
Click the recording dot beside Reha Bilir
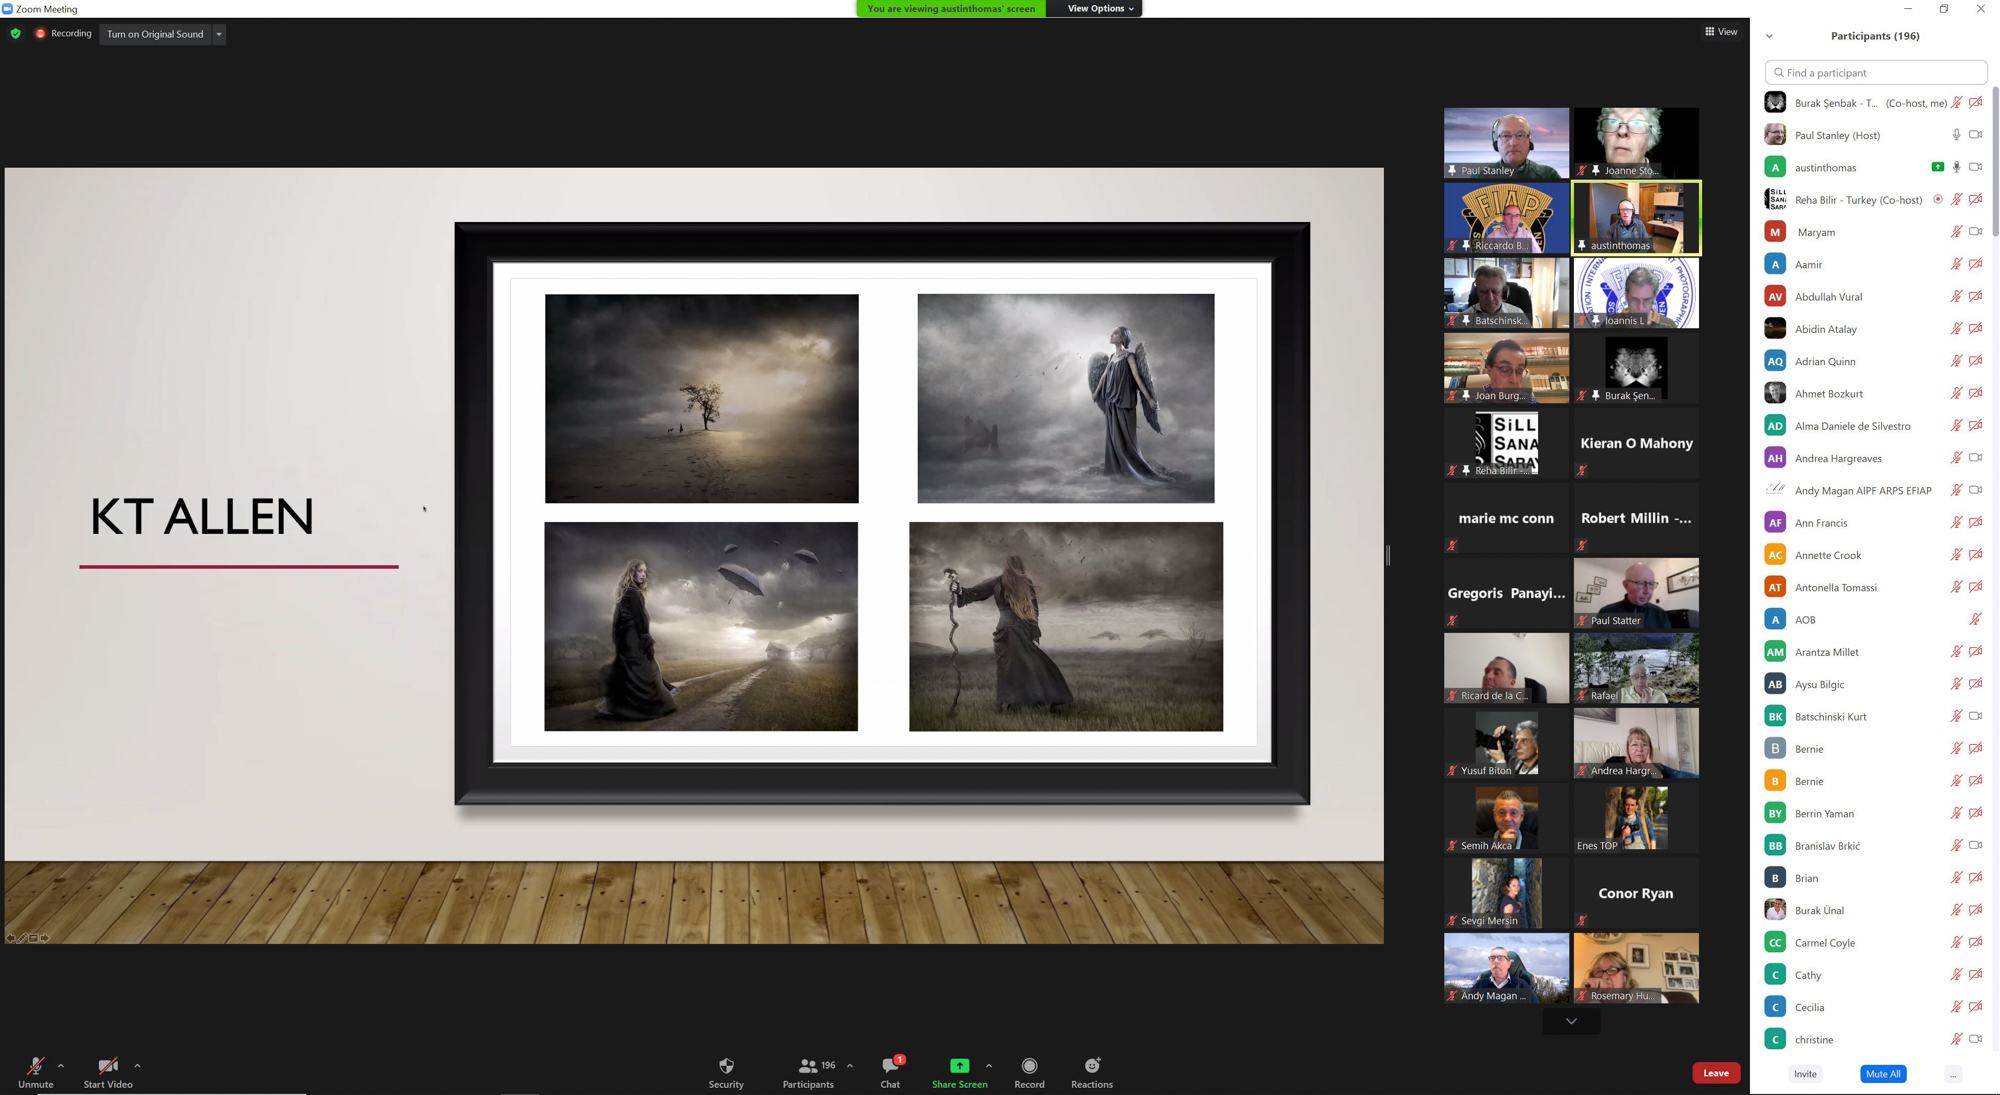coord(1938,199)
